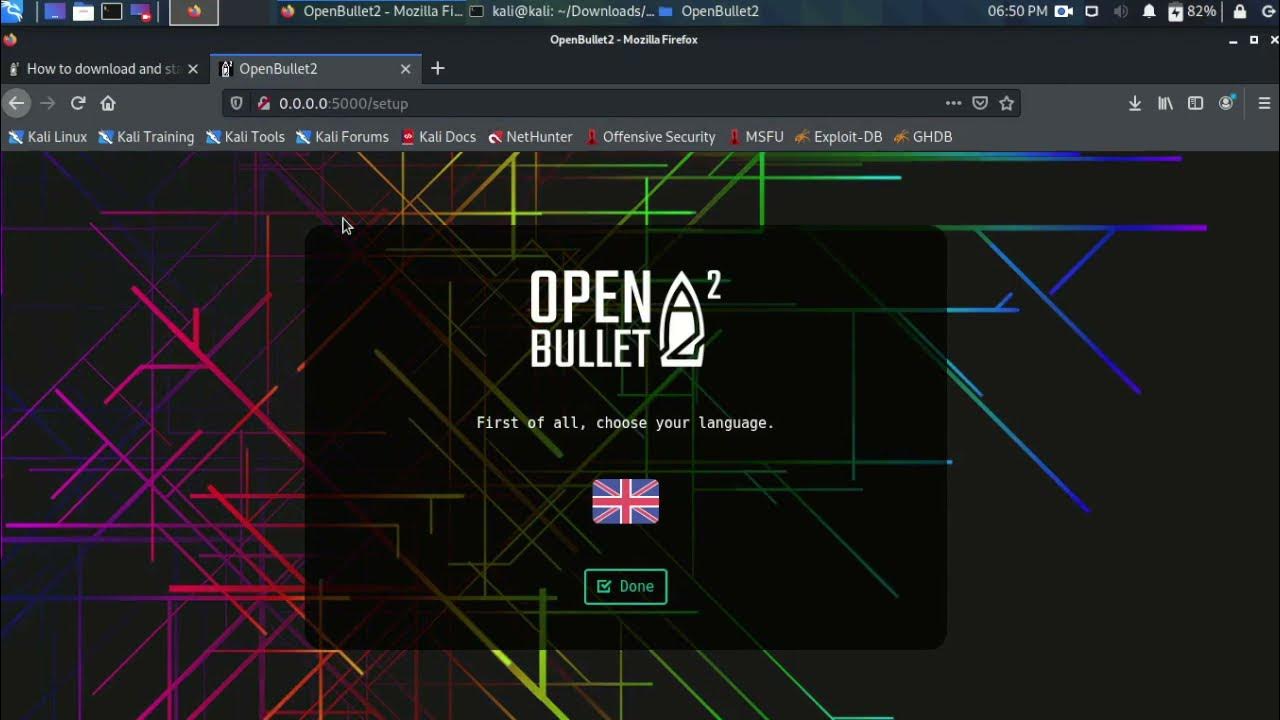The width and height of the screenshot is (1280, 720).
Task: Click the lock screen icon
Action: [1240, 11]
